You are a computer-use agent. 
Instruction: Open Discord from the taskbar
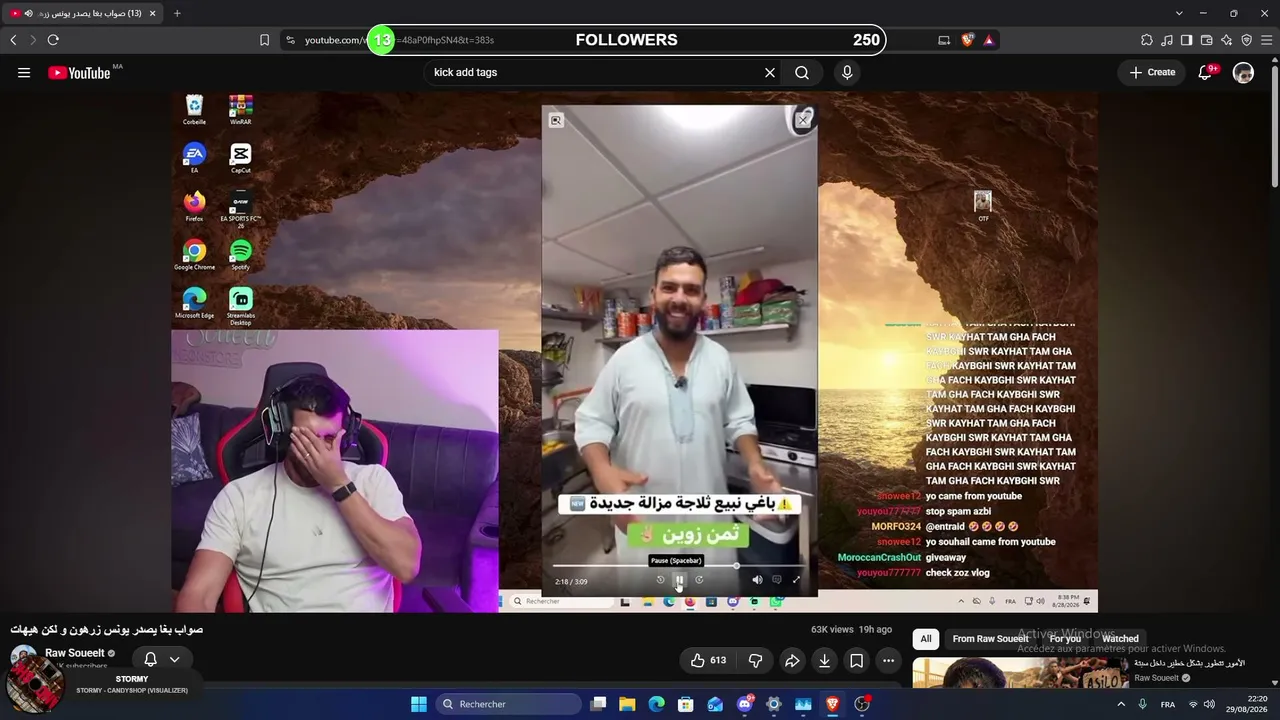[745, 704]
